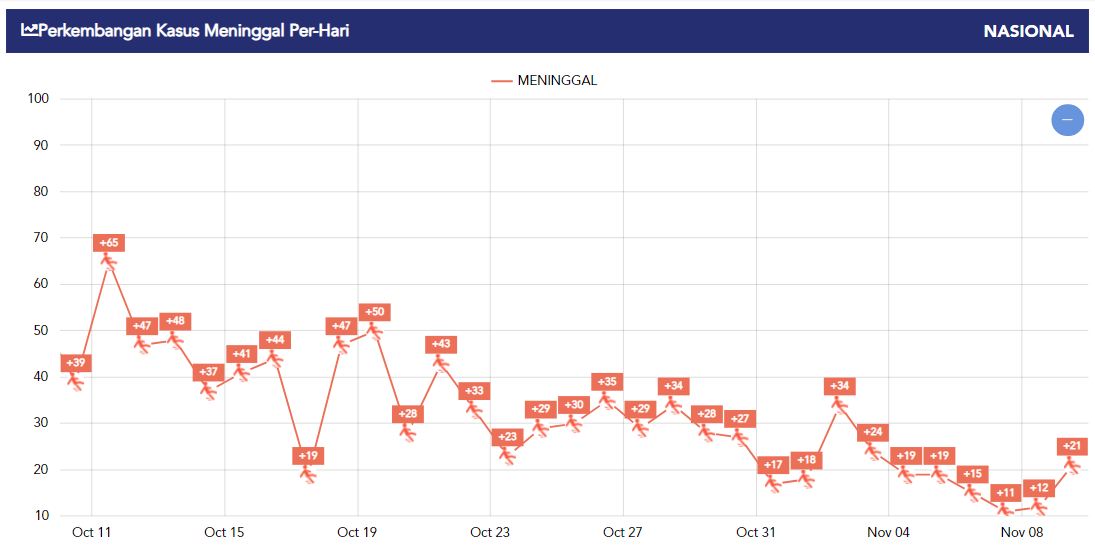Click the blue zoom-out minus button
Image resolution: width=1095 pixels, height=551 pixels.
point(1067,119)
